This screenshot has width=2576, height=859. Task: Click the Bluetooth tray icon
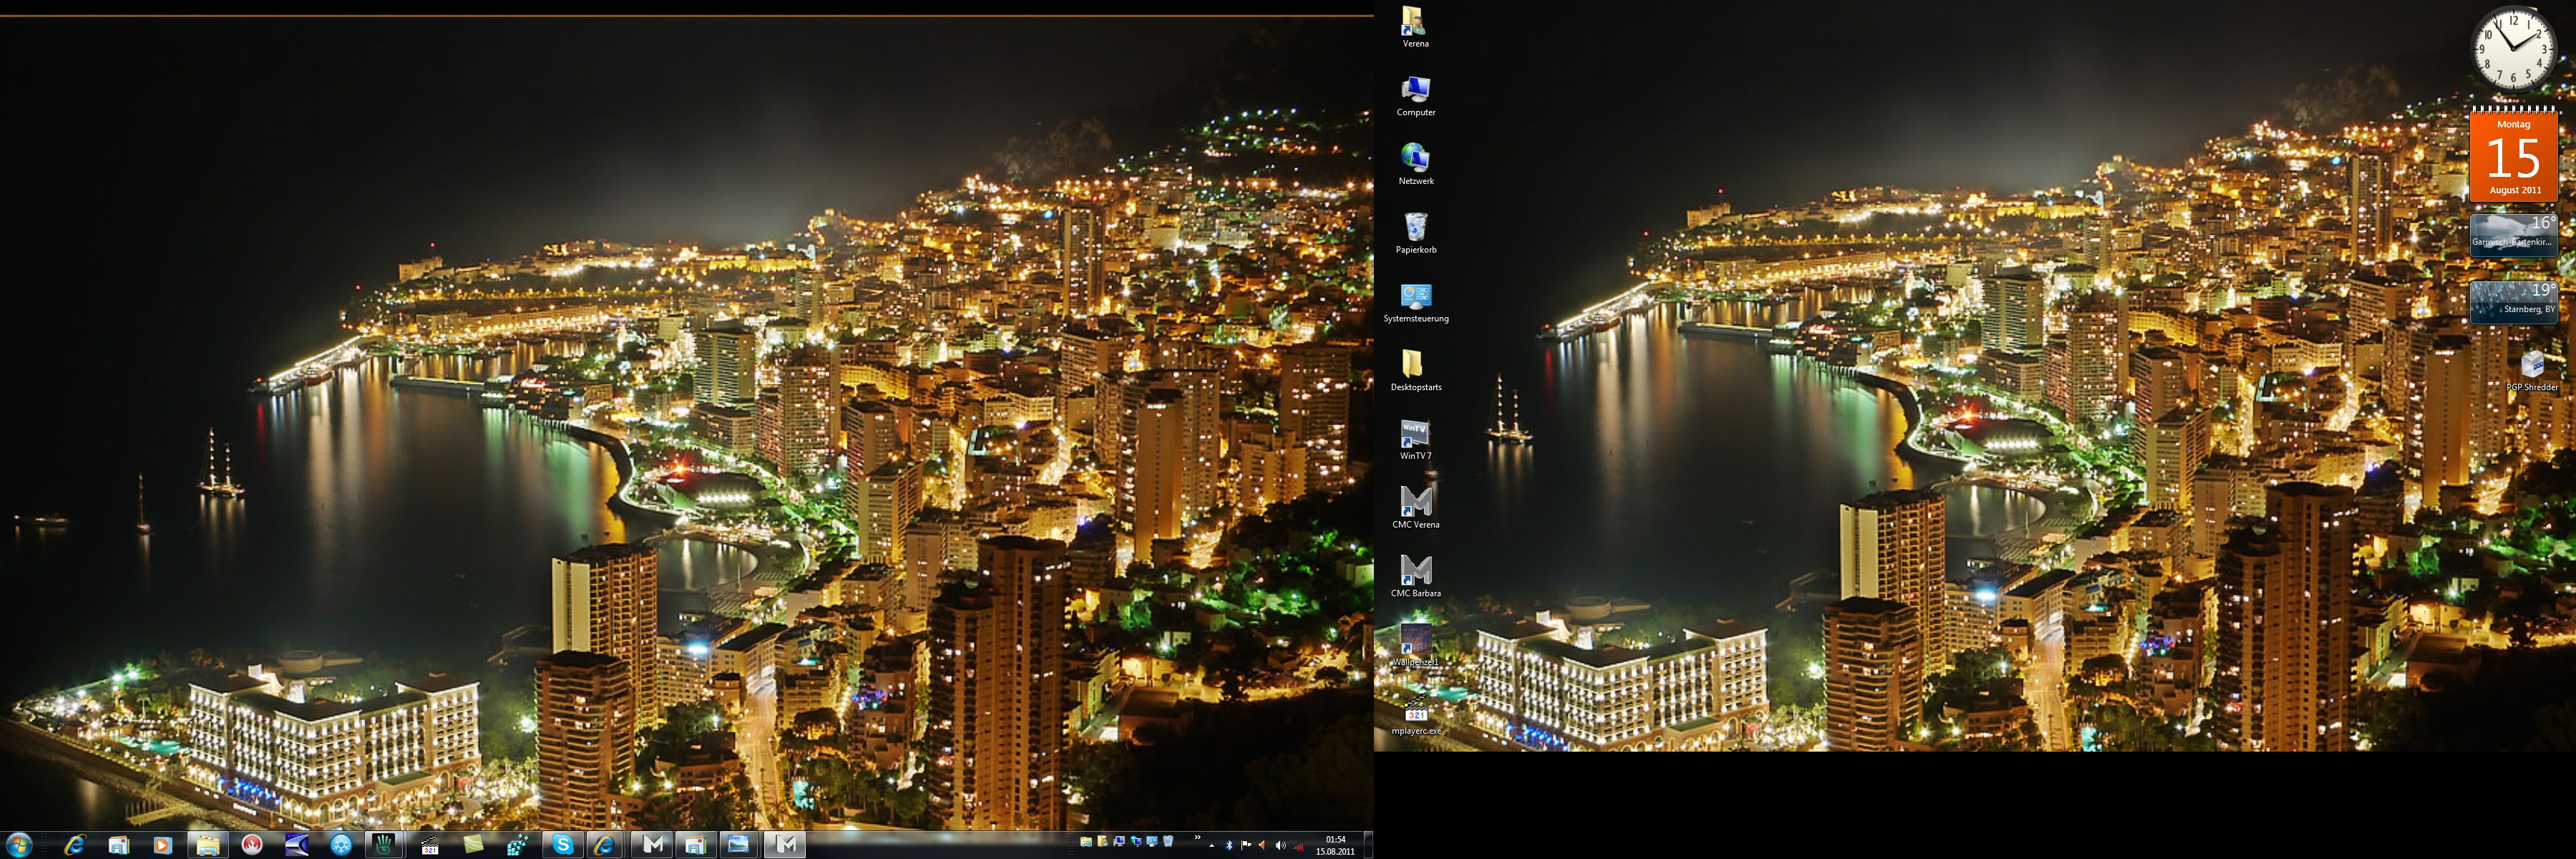[1230, 846]
